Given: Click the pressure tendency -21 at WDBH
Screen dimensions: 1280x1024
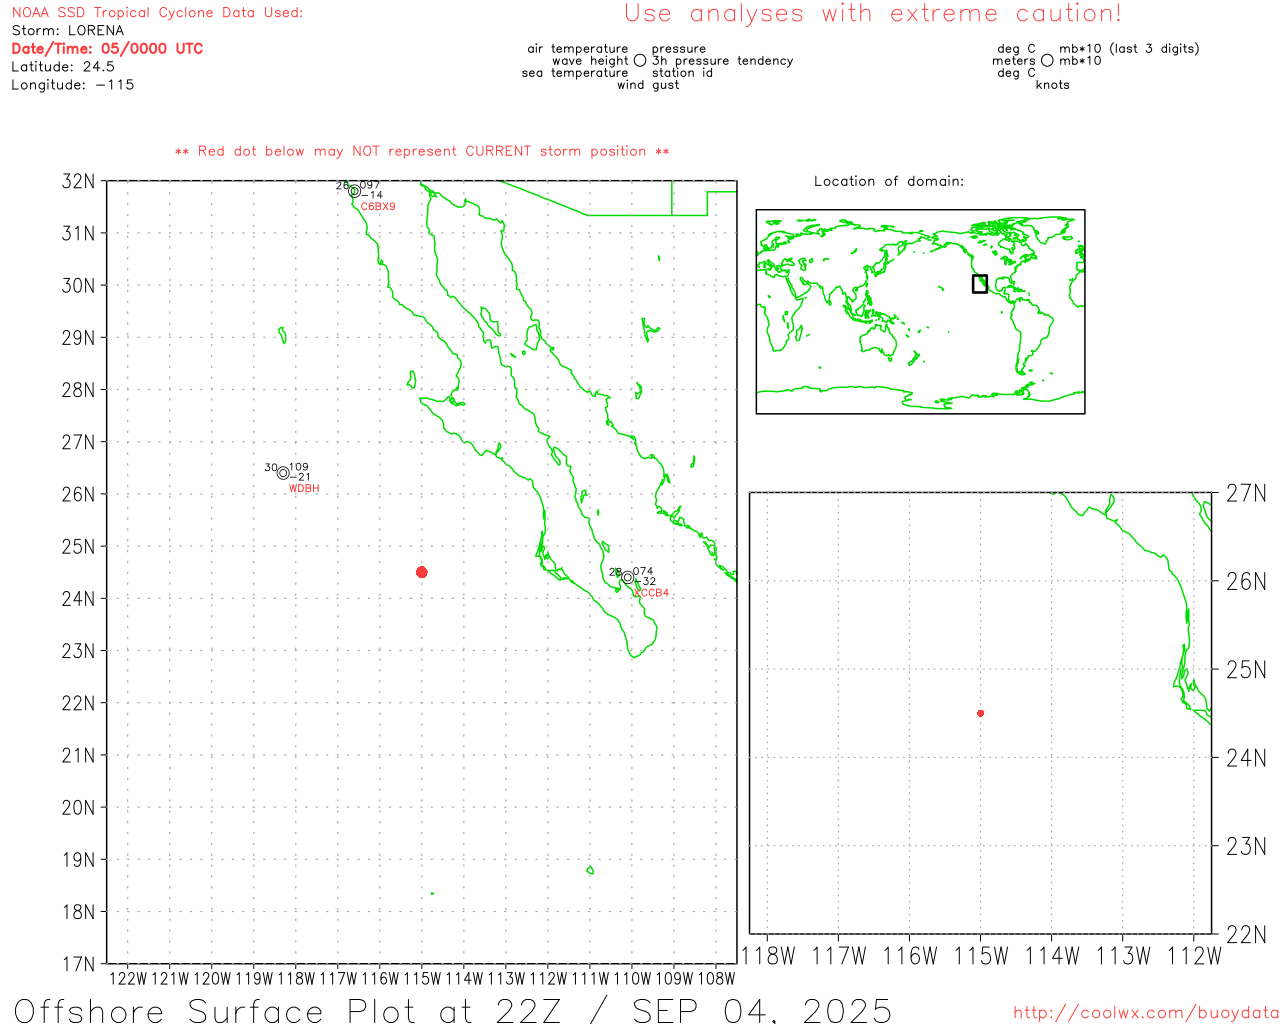Looking at the screenshot, I should 300,477.
